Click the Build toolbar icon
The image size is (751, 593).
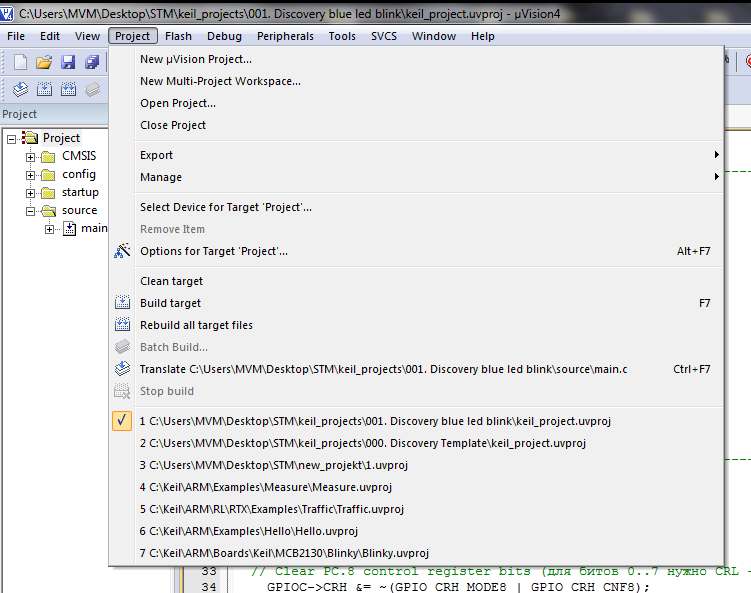point(44,89)
